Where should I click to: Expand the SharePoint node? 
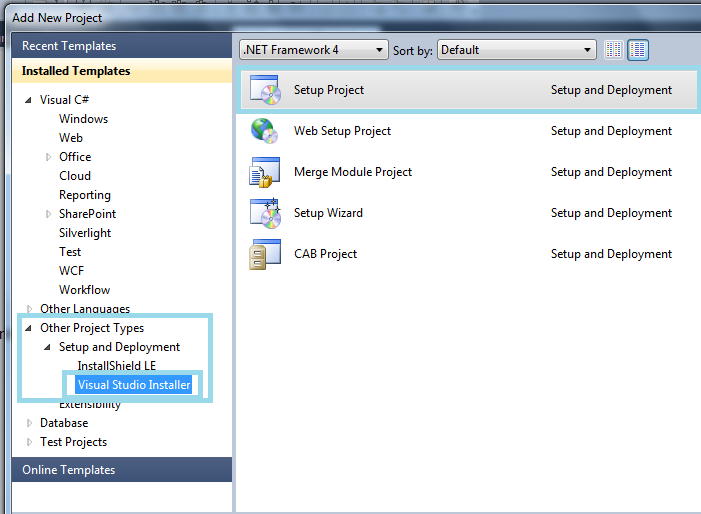pos(48,214)
